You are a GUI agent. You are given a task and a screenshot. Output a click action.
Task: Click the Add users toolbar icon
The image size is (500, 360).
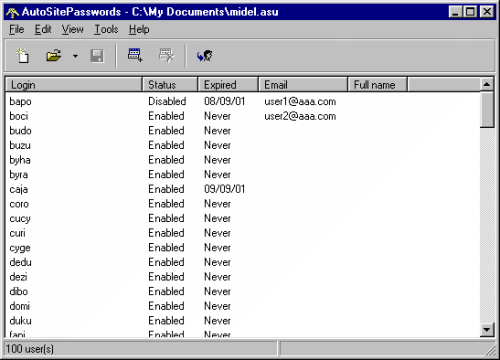click(135, 55)
